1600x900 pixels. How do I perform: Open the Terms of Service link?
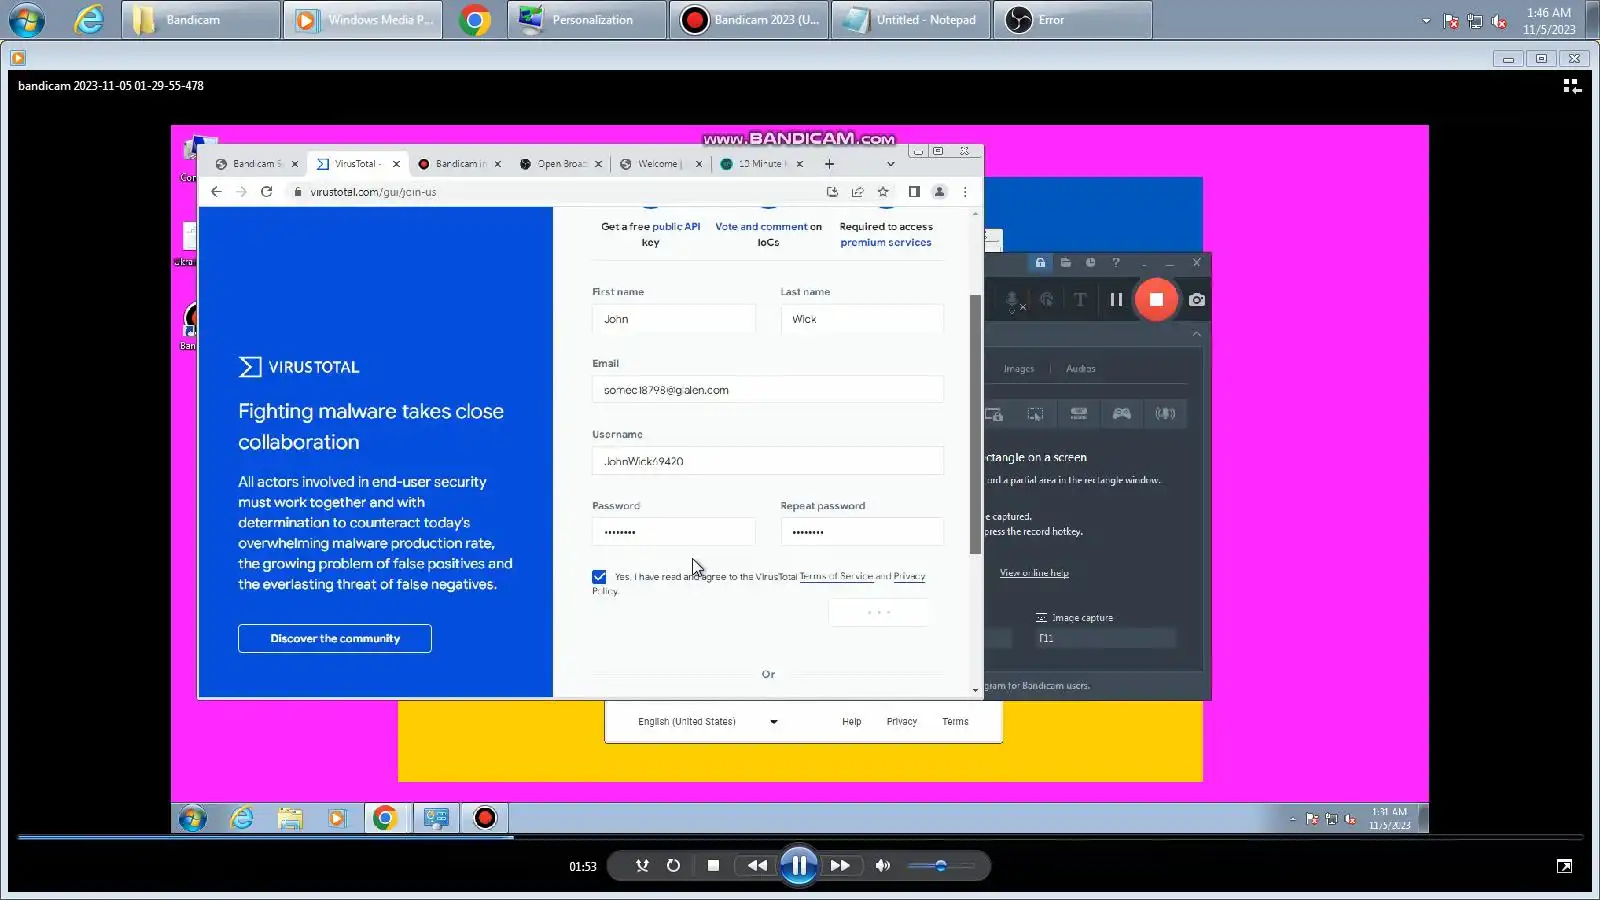(x=836, y=577)
